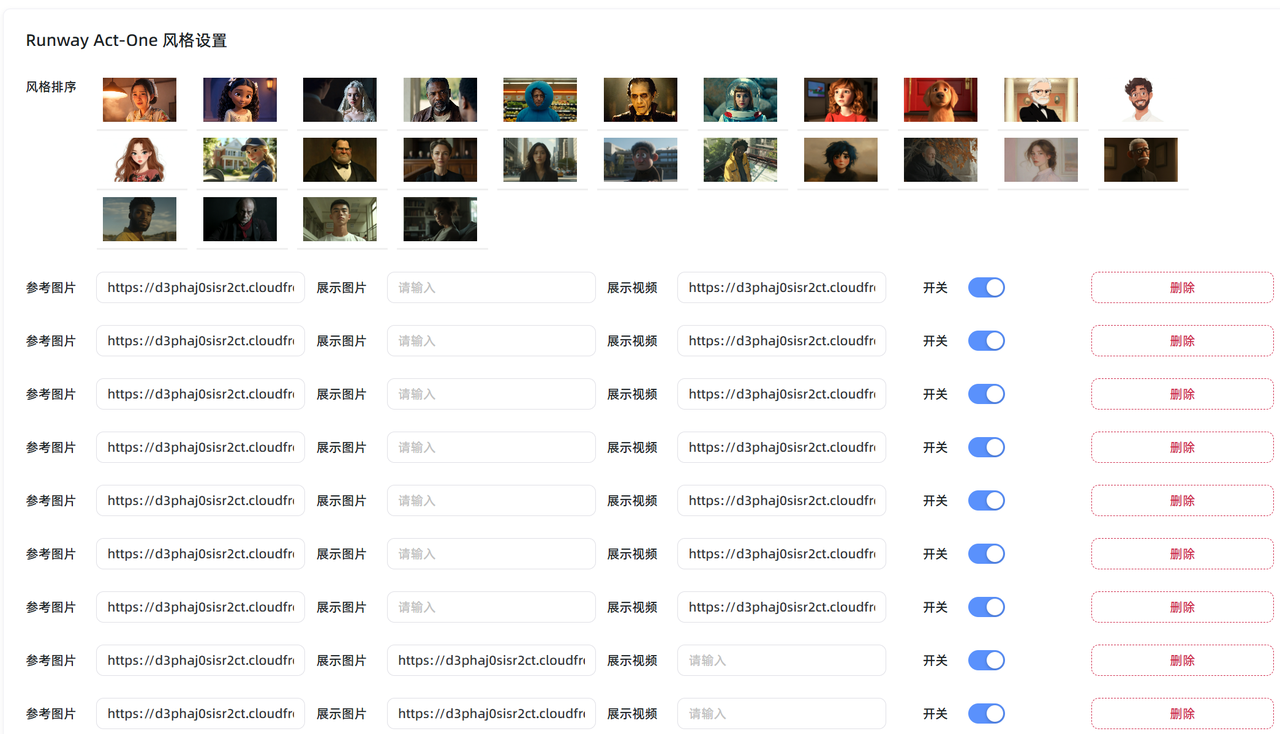Focus the first row's 展示视频 URL field
Viewport: 1280px width, 734px height.
[x=781, y=288]
